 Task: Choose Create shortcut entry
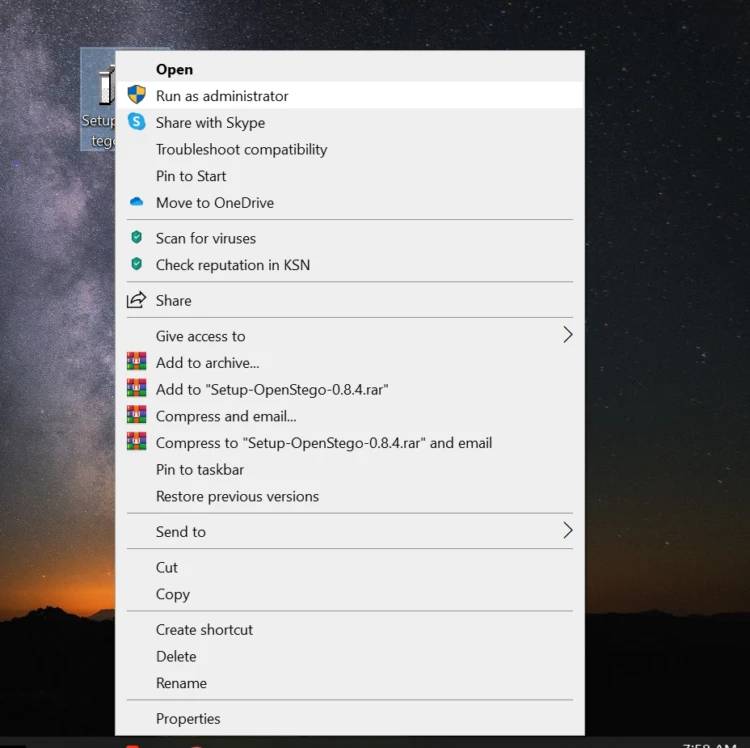click(x=204, y=629)
